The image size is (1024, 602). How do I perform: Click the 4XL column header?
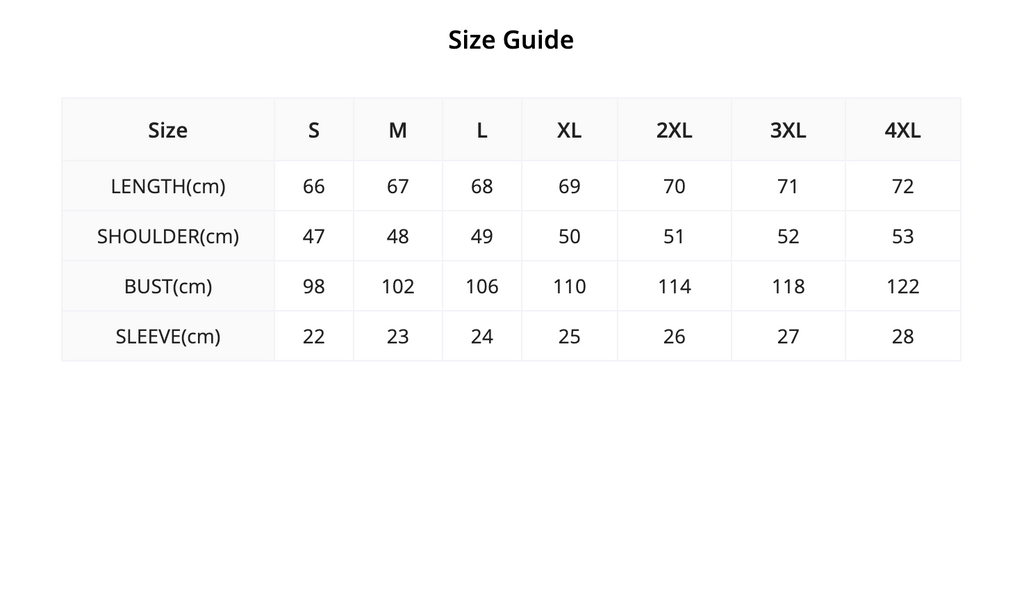click(903, 130)
